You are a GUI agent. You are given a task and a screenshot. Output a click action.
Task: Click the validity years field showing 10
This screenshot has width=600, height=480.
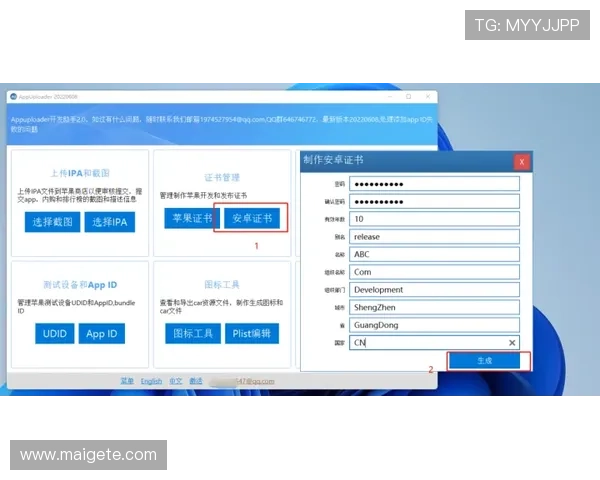point(434,219)
